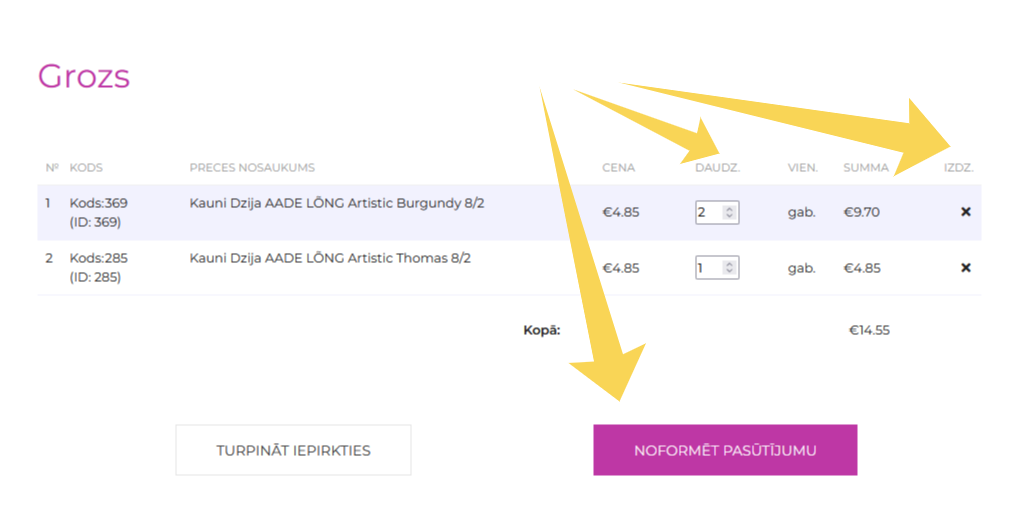Click the DAUDZ. column header
Image resolution: width=1012 pixels, height=518 pixels.
[x=717, y=167]
